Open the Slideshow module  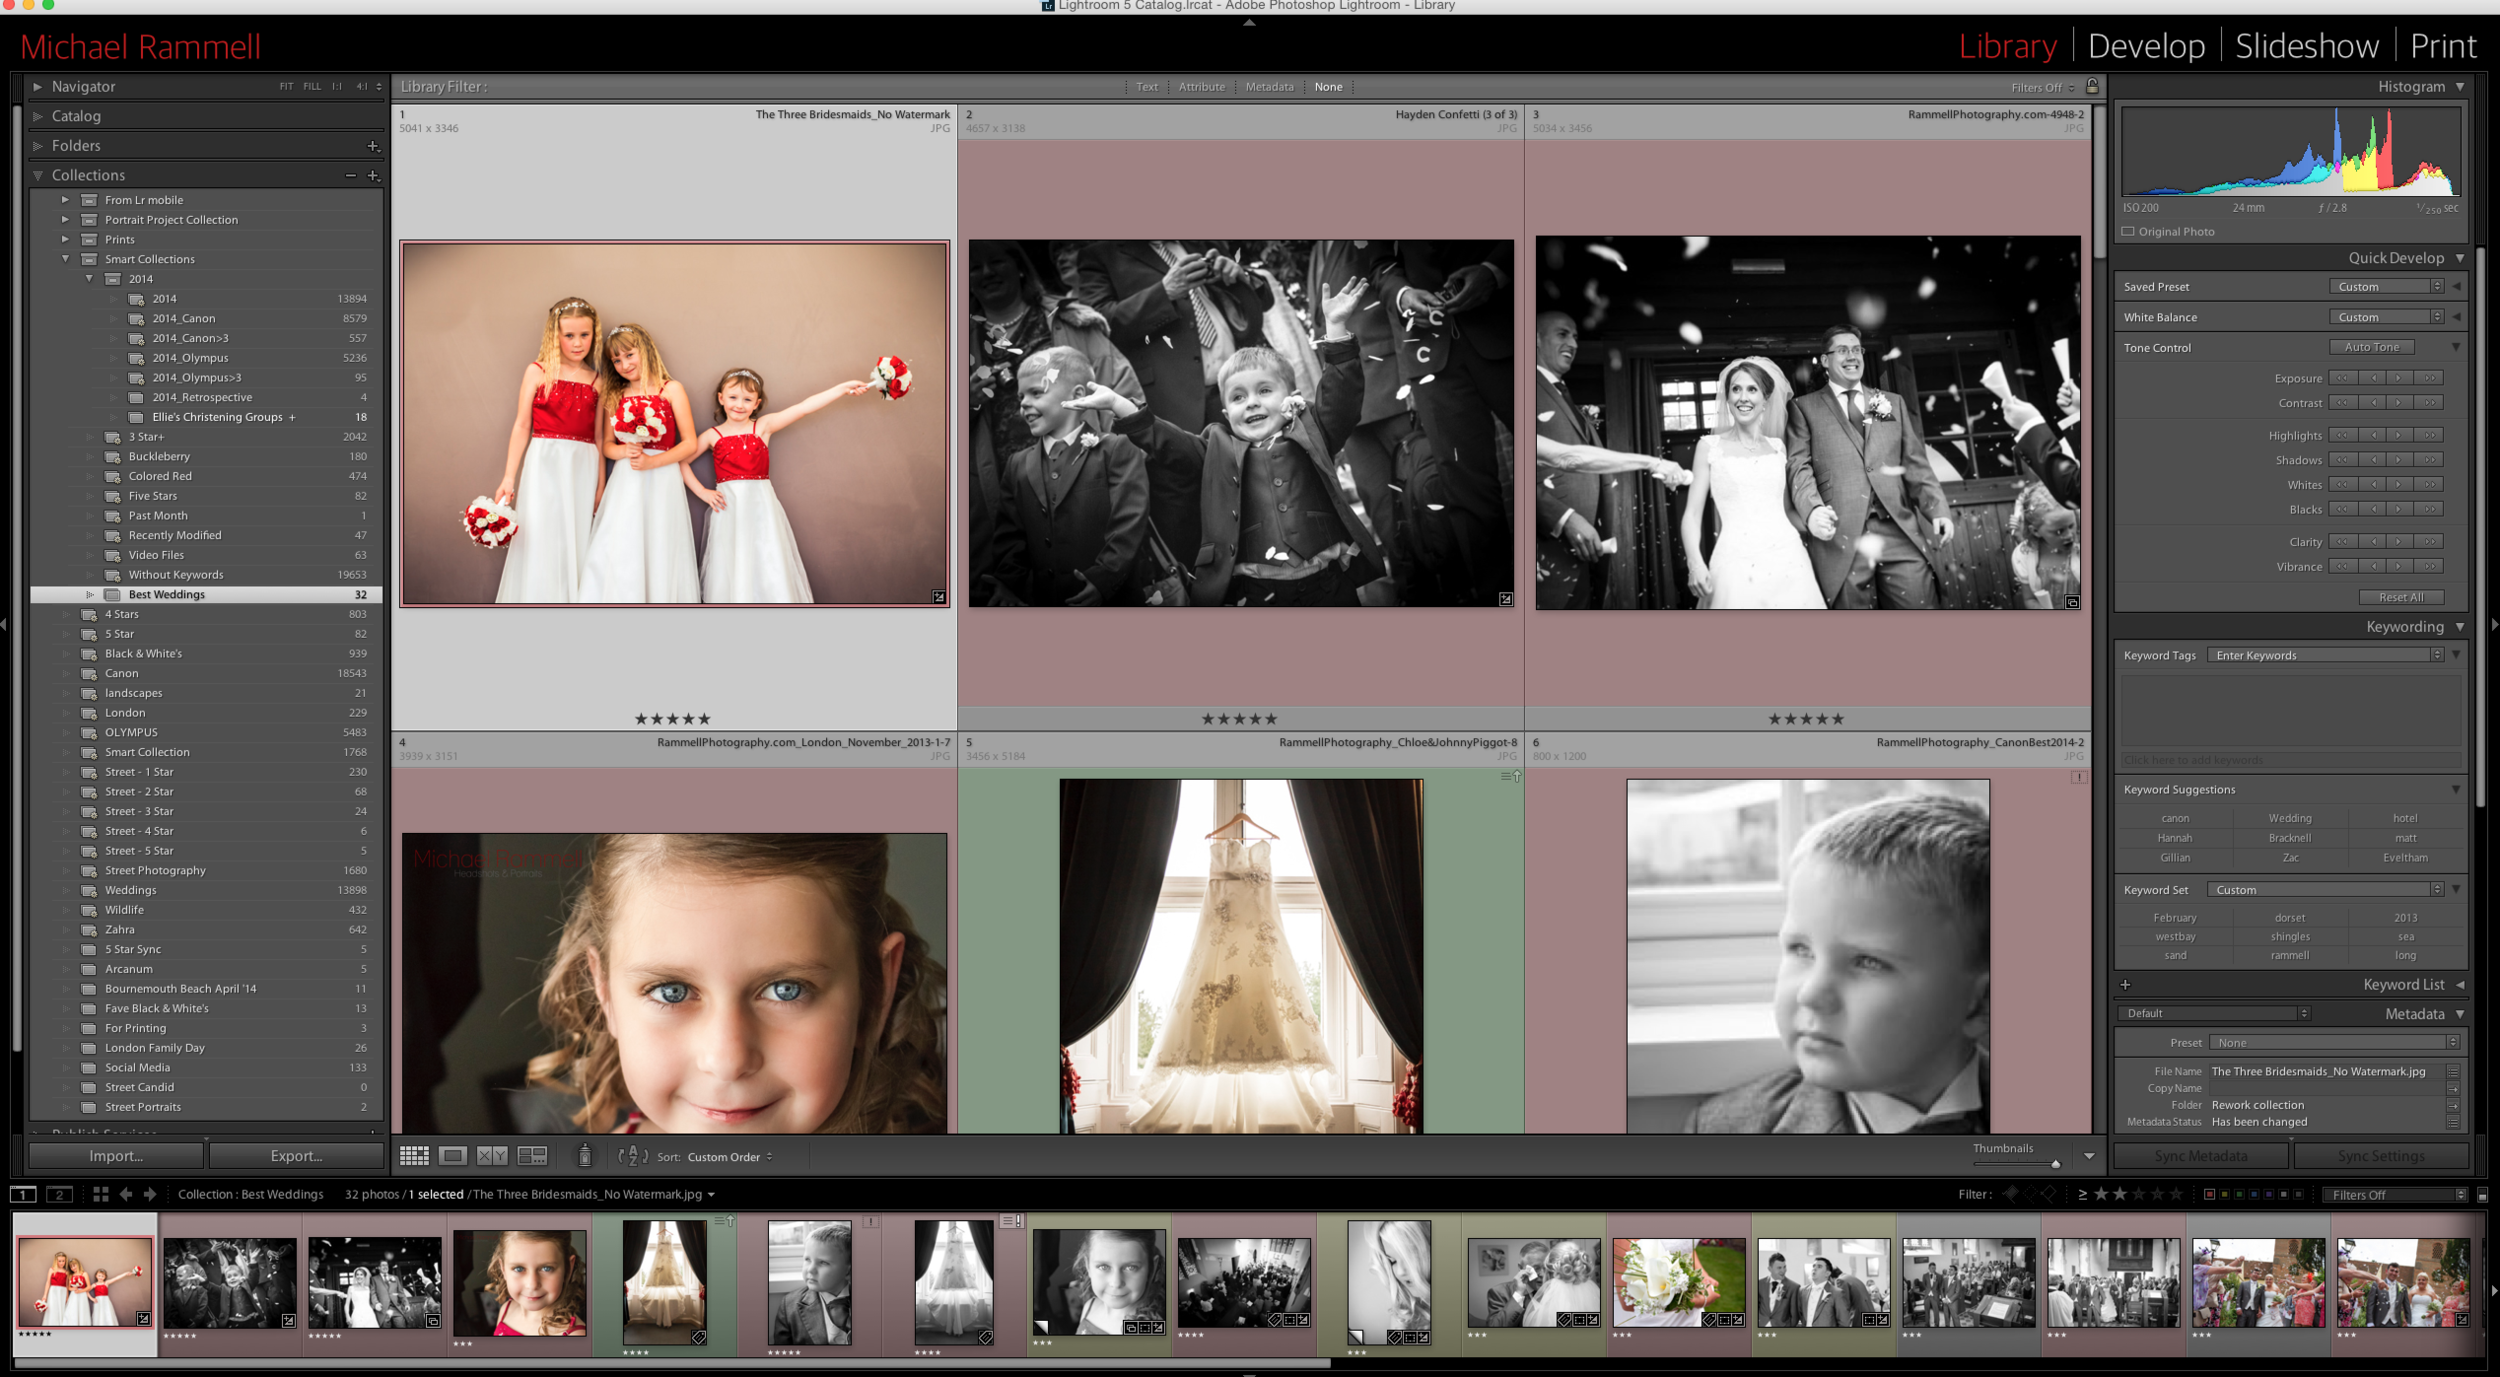[x=2306, y=46]
